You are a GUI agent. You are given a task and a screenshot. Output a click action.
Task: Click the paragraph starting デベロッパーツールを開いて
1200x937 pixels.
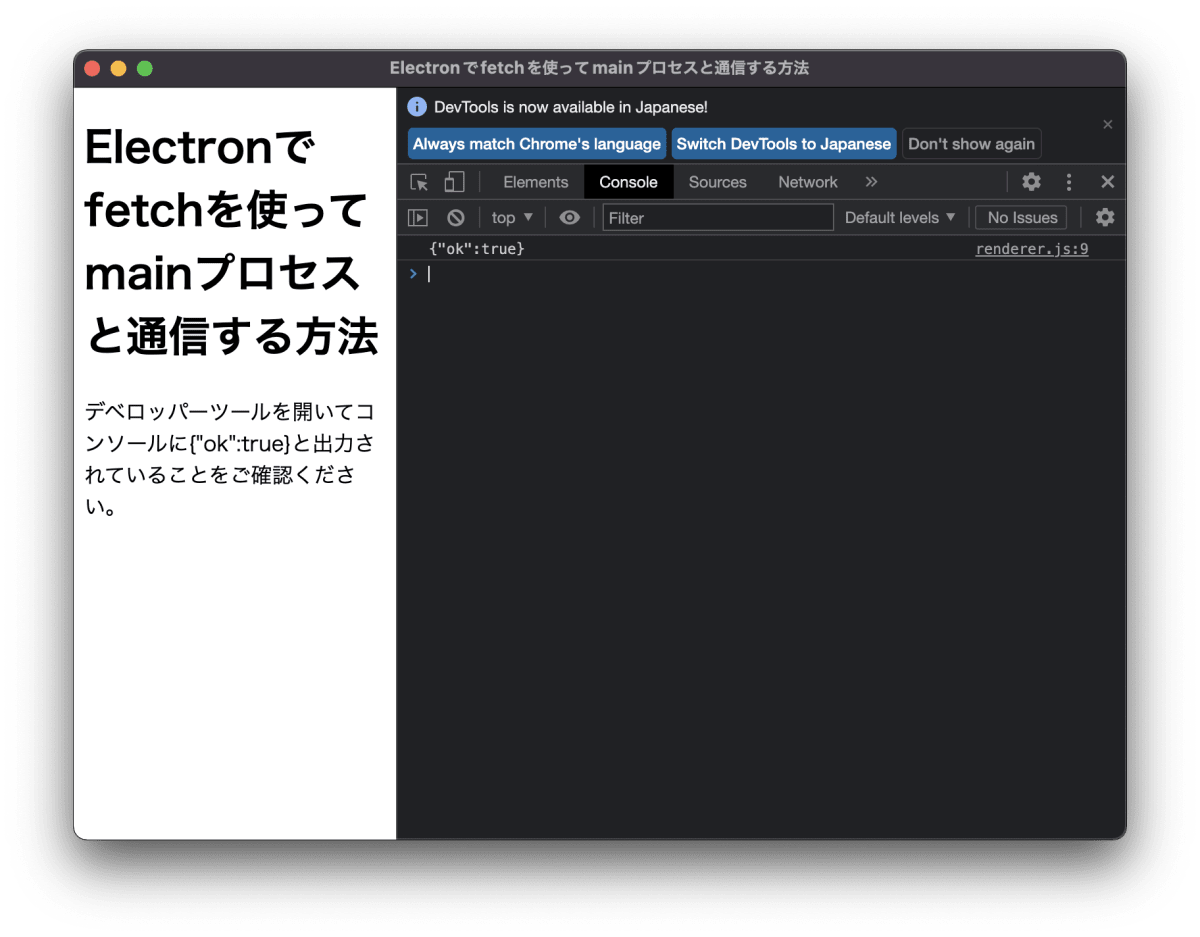[229, 459]
